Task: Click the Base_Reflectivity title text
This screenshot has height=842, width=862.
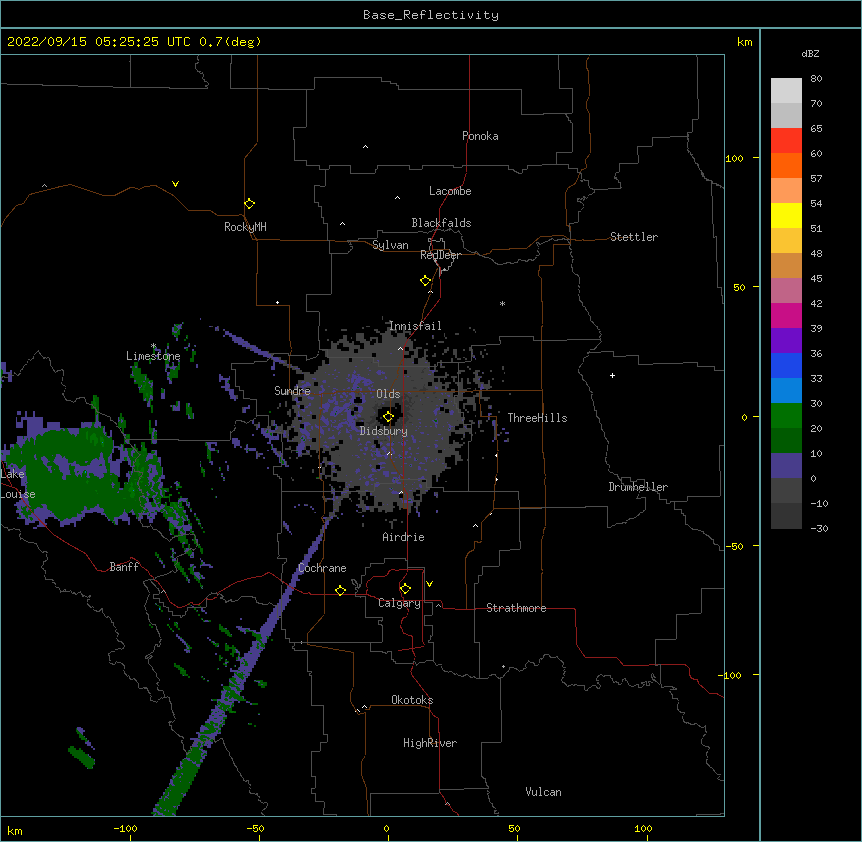Action: (x=431, y=15)
